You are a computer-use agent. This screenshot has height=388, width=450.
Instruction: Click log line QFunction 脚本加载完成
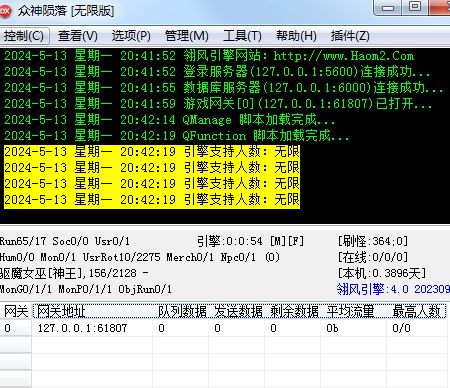pyautogui.click(x=177, y=136)
